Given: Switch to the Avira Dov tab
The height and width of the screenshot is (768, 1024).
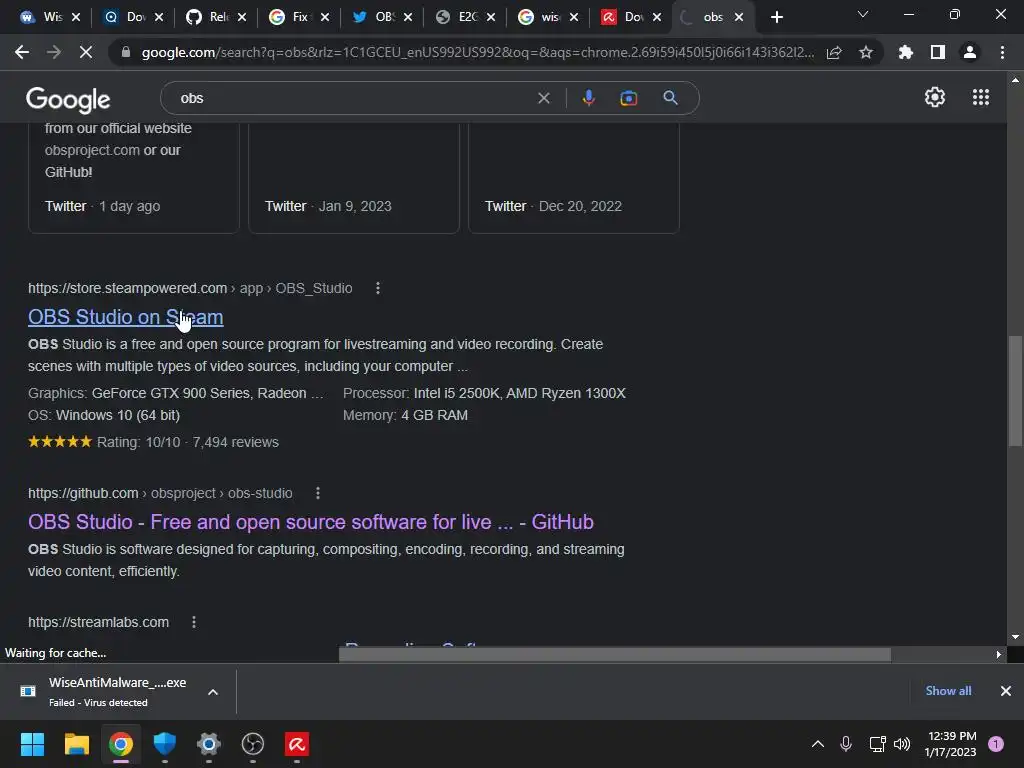Looking at the screenshot, I should coord(624,17).
